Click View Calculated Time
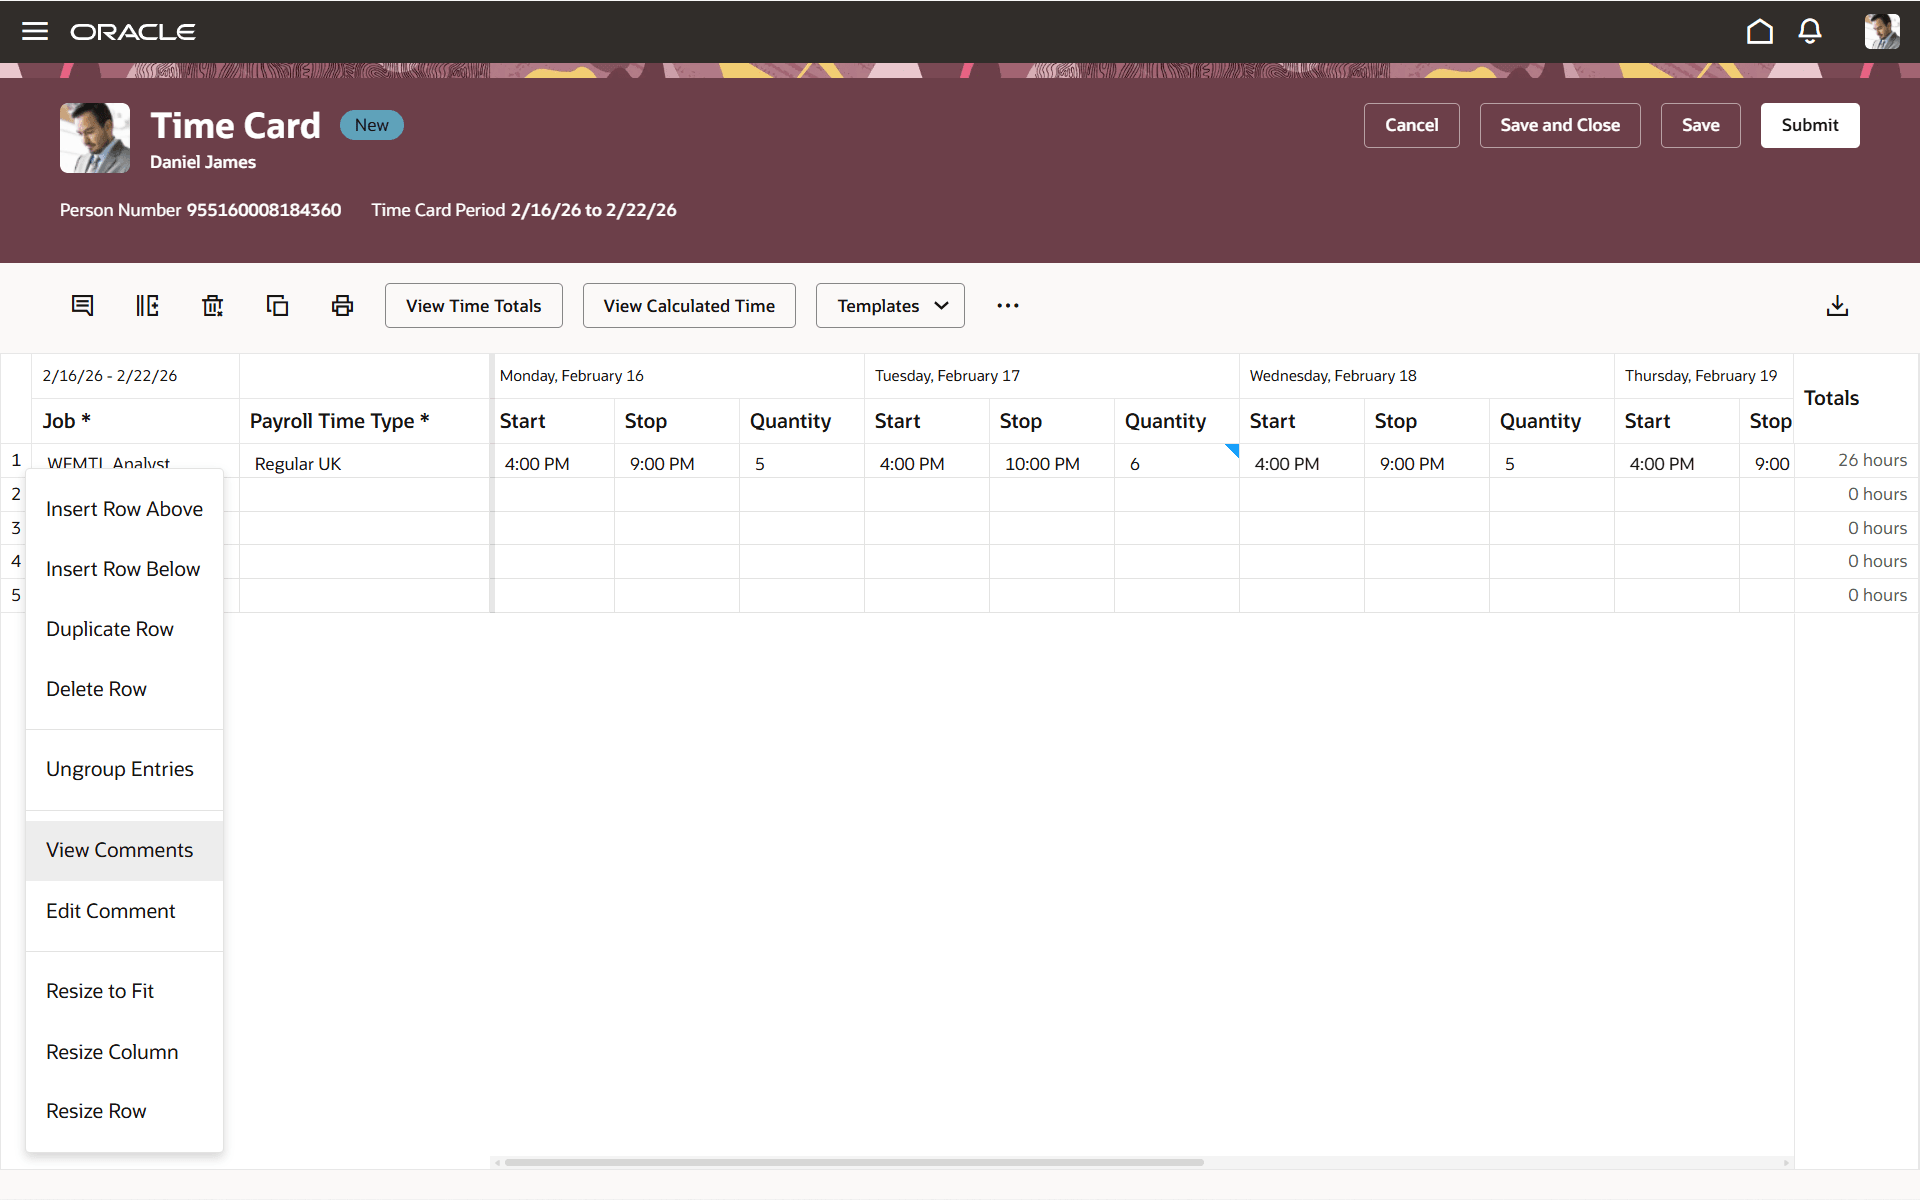The height and width of the screenshot is (1200, 1920). [688, 305]
